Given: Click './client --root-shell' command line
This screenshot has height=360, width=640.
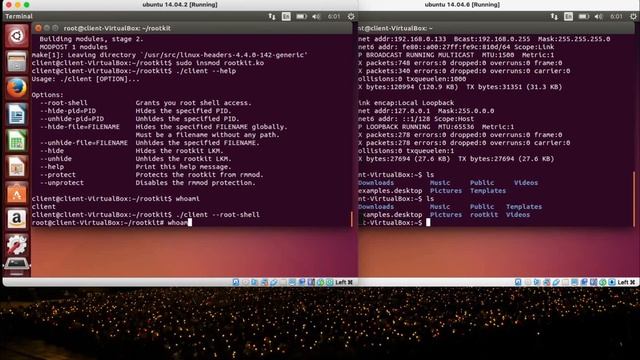Looking at the screenshot, I should [218, 215].
